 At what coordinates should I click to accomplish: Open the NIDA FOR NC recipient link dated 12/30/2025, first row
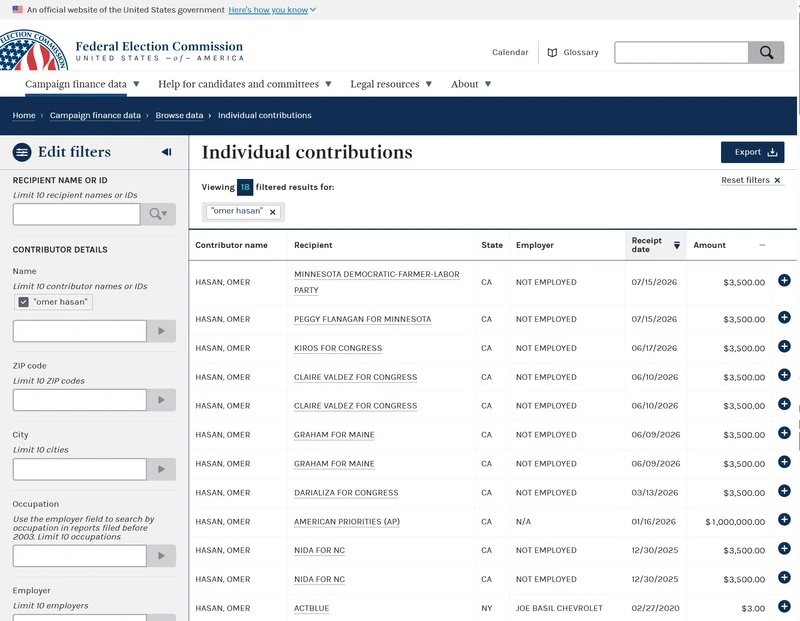pyautogui.click(x=319, y=551)
